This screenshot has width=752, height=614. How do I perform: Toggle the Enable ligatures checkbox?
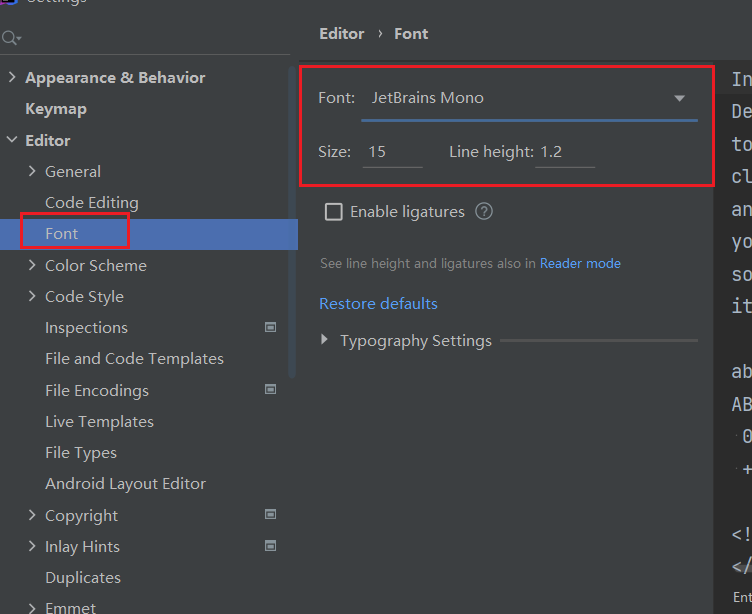tap(334, 212)
